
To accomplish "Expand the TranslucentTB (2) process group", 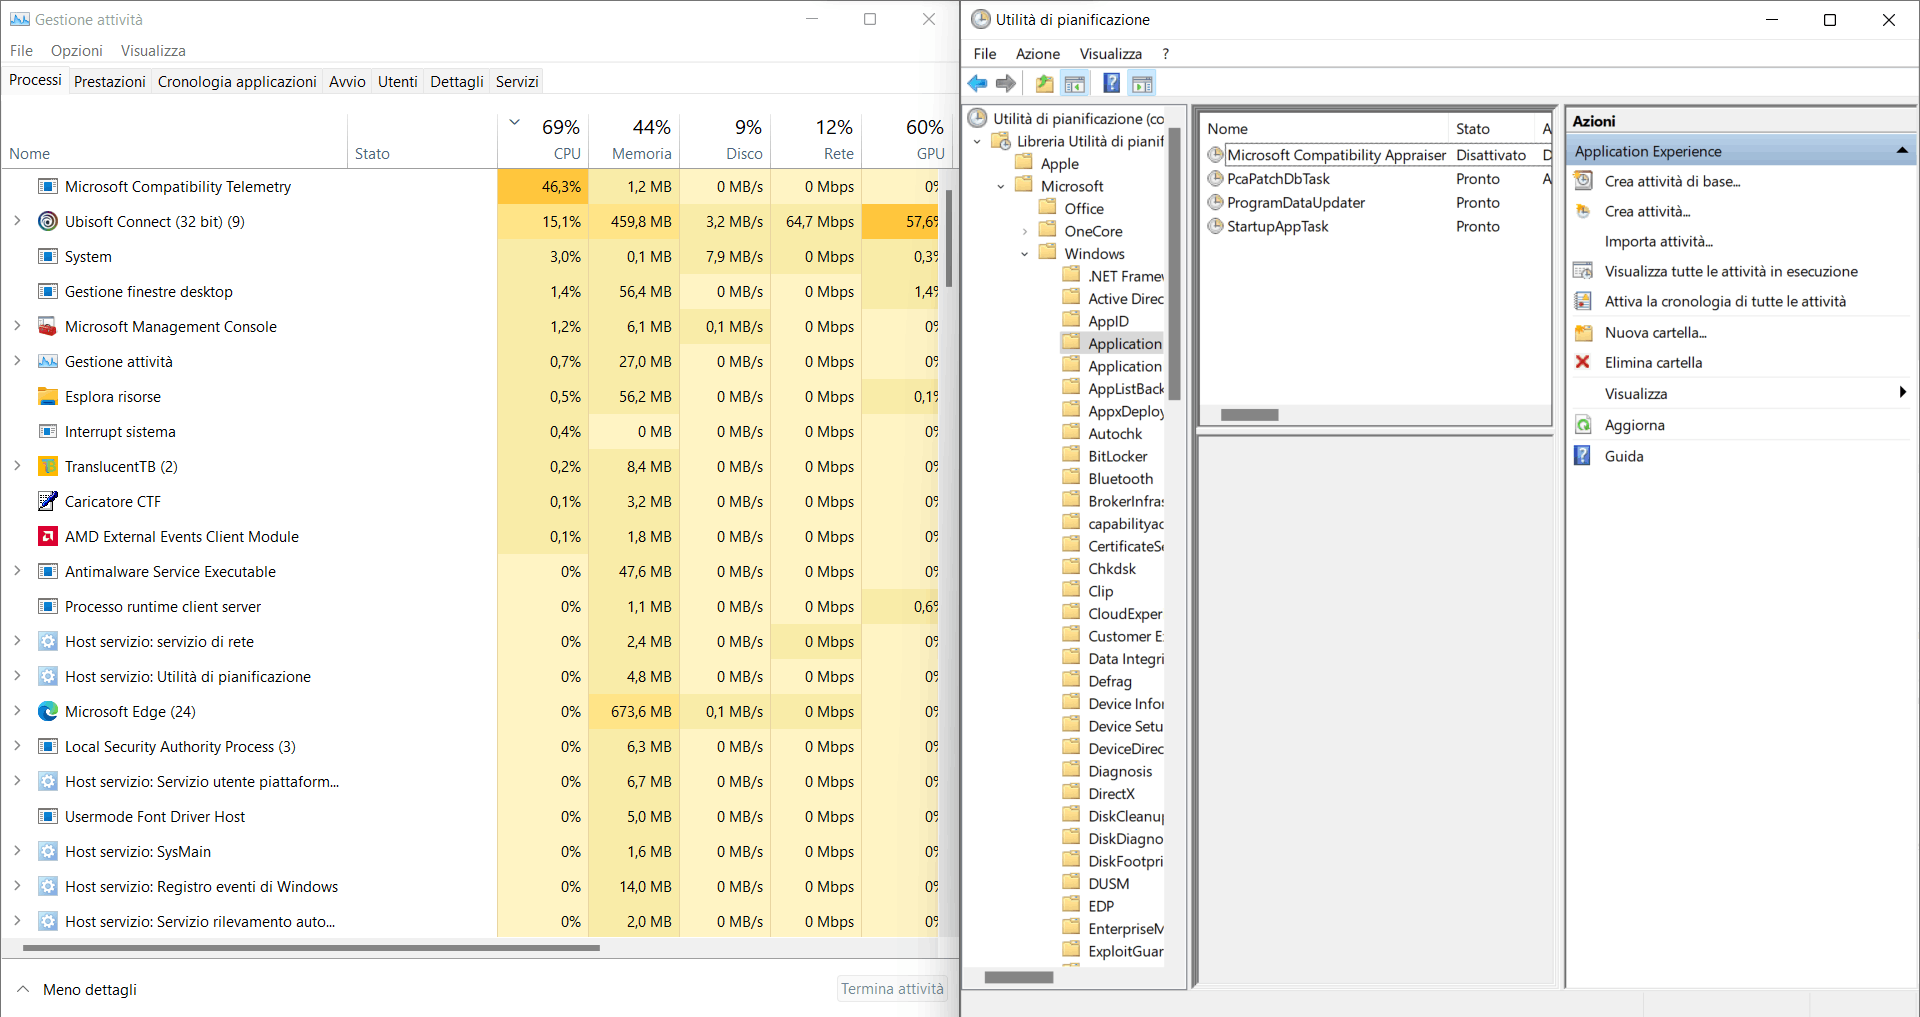I will click(17, 466).
